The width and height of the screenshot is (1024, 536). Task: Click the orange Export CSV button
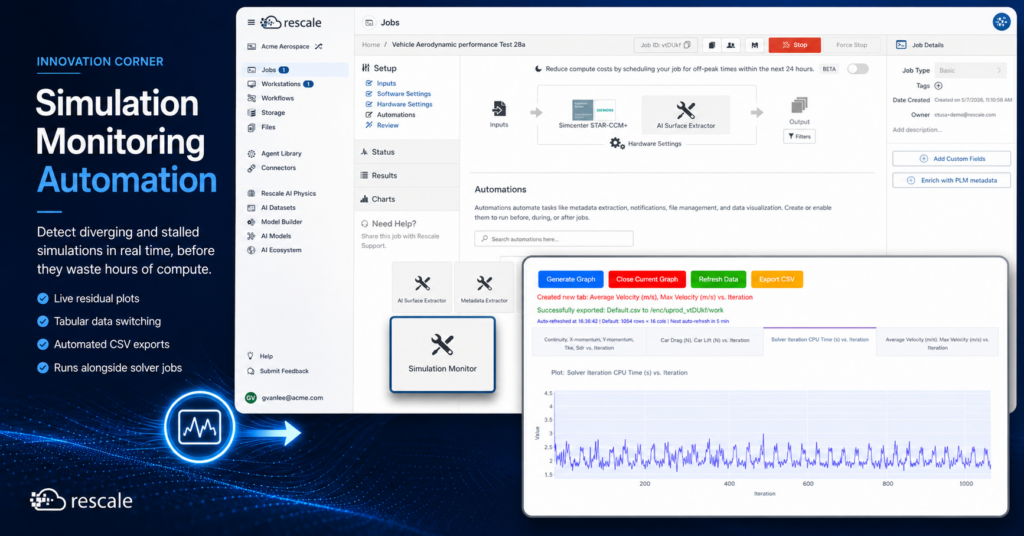click(776, 279)
